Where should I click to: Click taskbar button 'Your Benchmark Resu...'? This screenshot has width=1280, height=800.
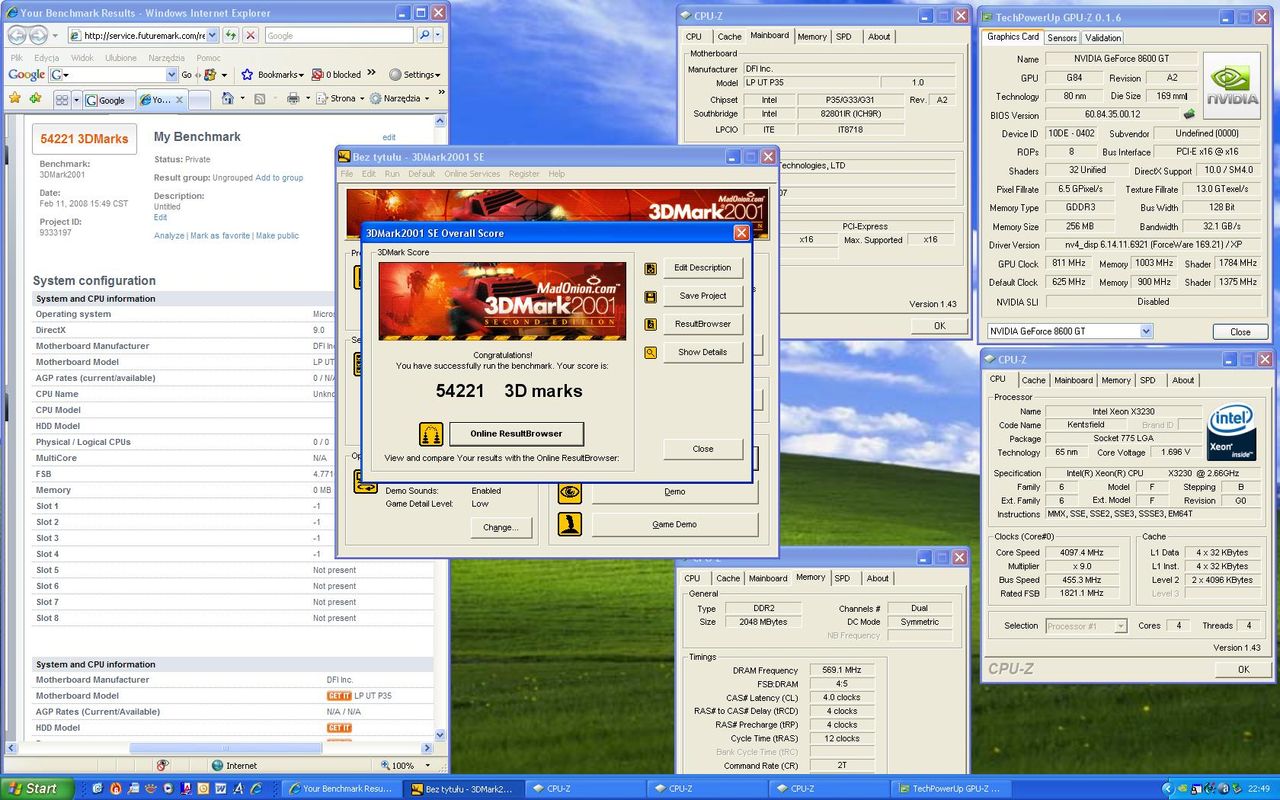340,788
